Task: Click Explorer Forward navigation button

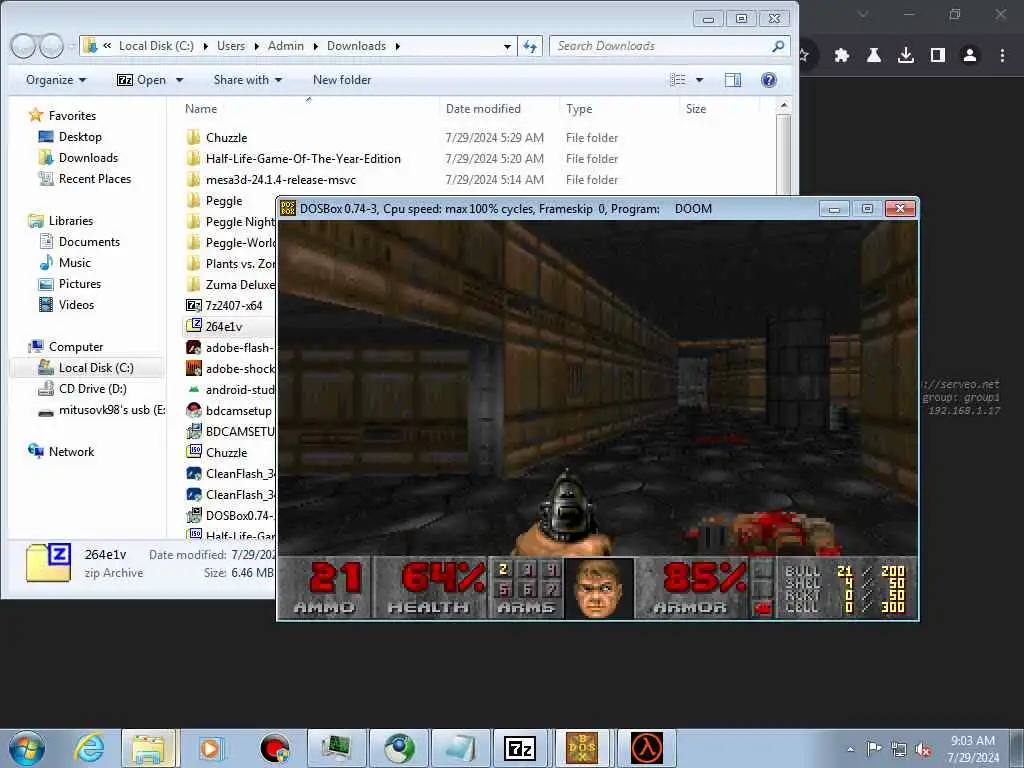Action: 51,46
